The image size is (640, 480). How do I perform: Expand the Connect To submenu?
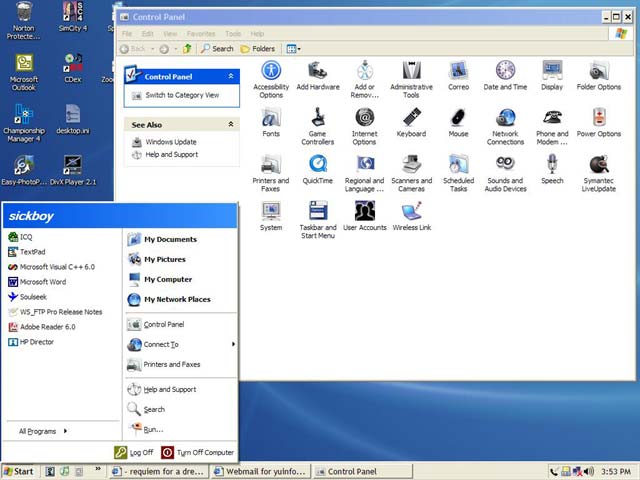click(181, 344)
